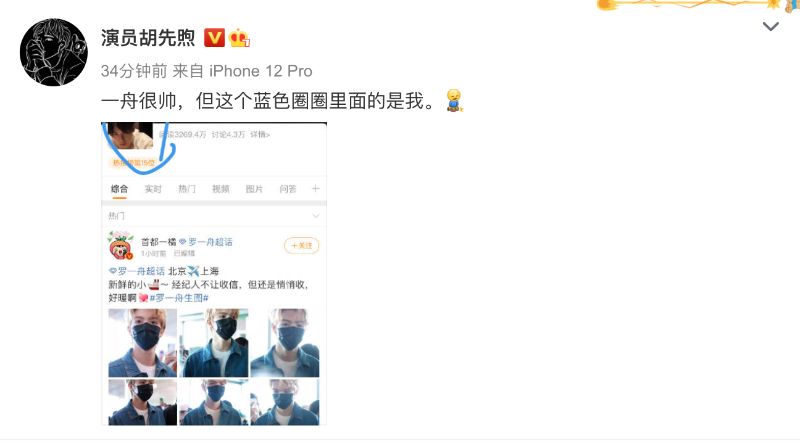Image resolution: width=800 pixels, height=444 pixels.
Task: Click the emoji at end of post text
Action: click(x=454, y=101)
